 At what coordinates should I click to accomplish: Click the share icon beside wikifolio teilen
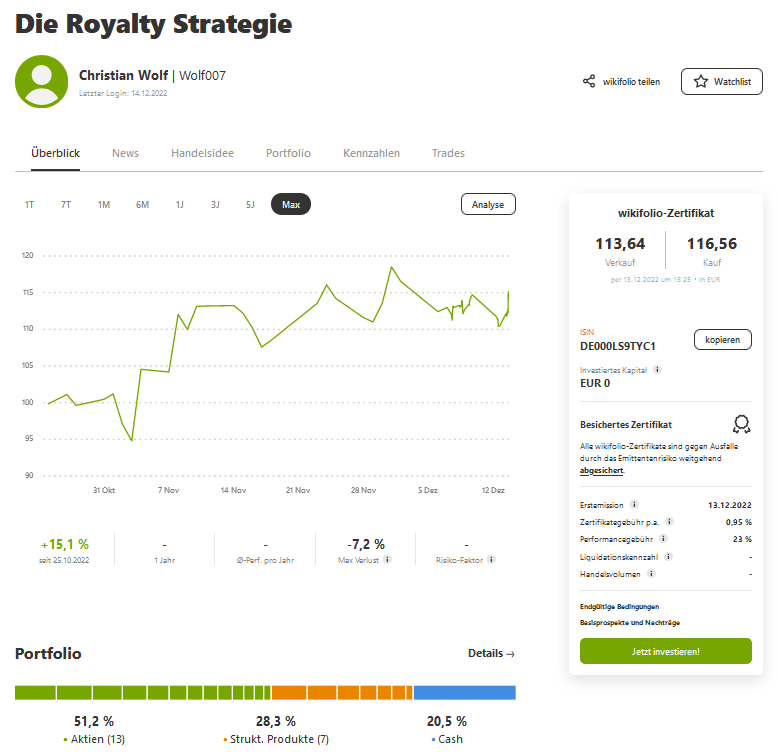(589, 82)
